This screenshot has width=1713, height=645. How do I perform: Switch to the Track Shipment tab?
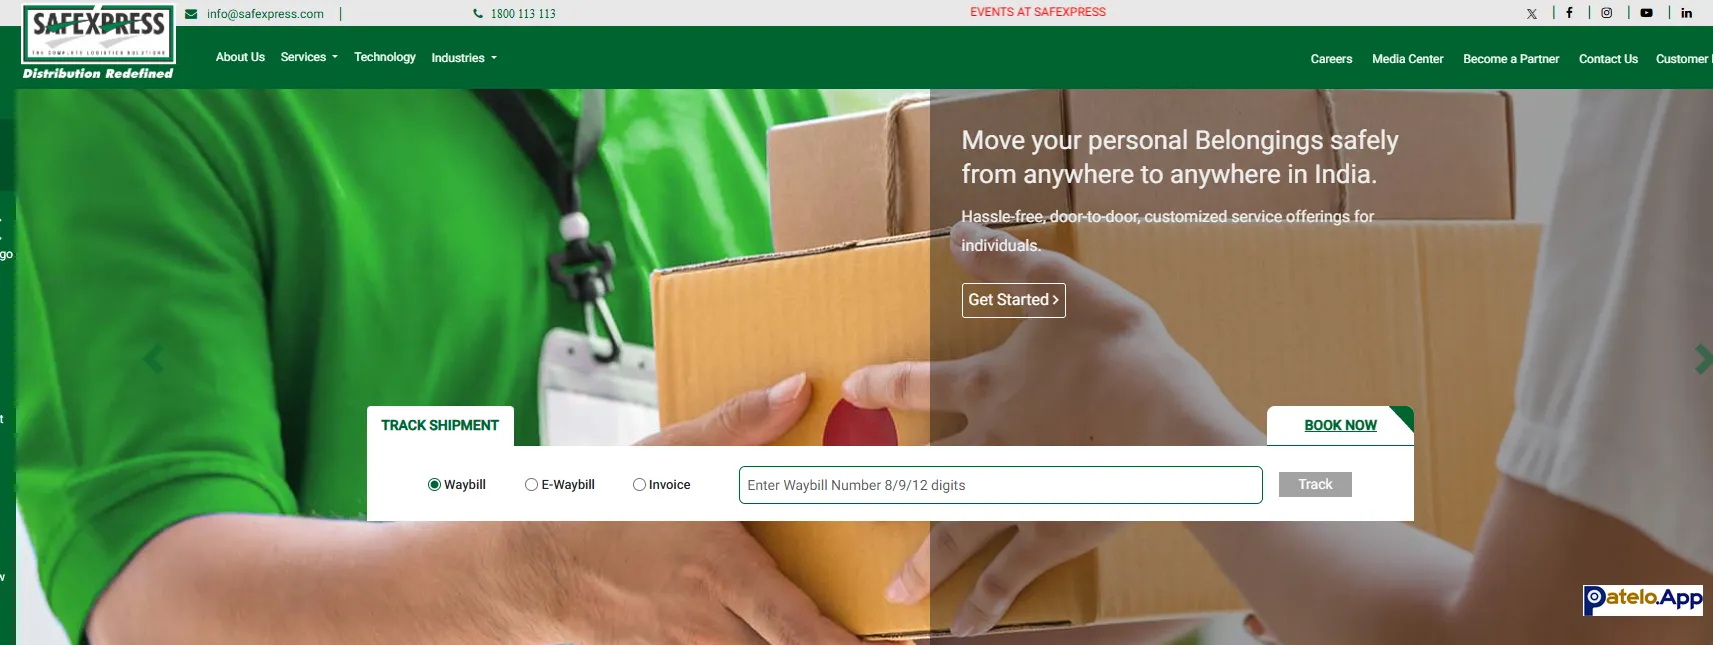click(x=440, y=426)
